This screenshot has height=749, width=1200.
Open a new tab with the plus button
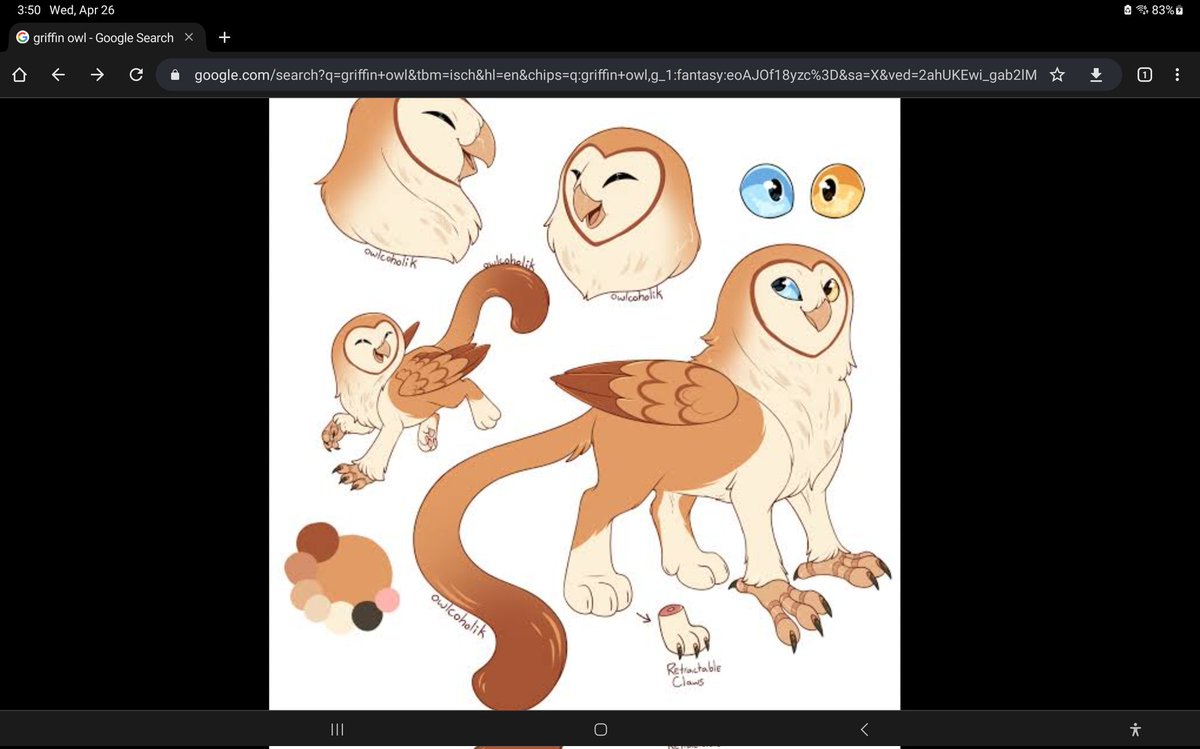pos(224,37)
